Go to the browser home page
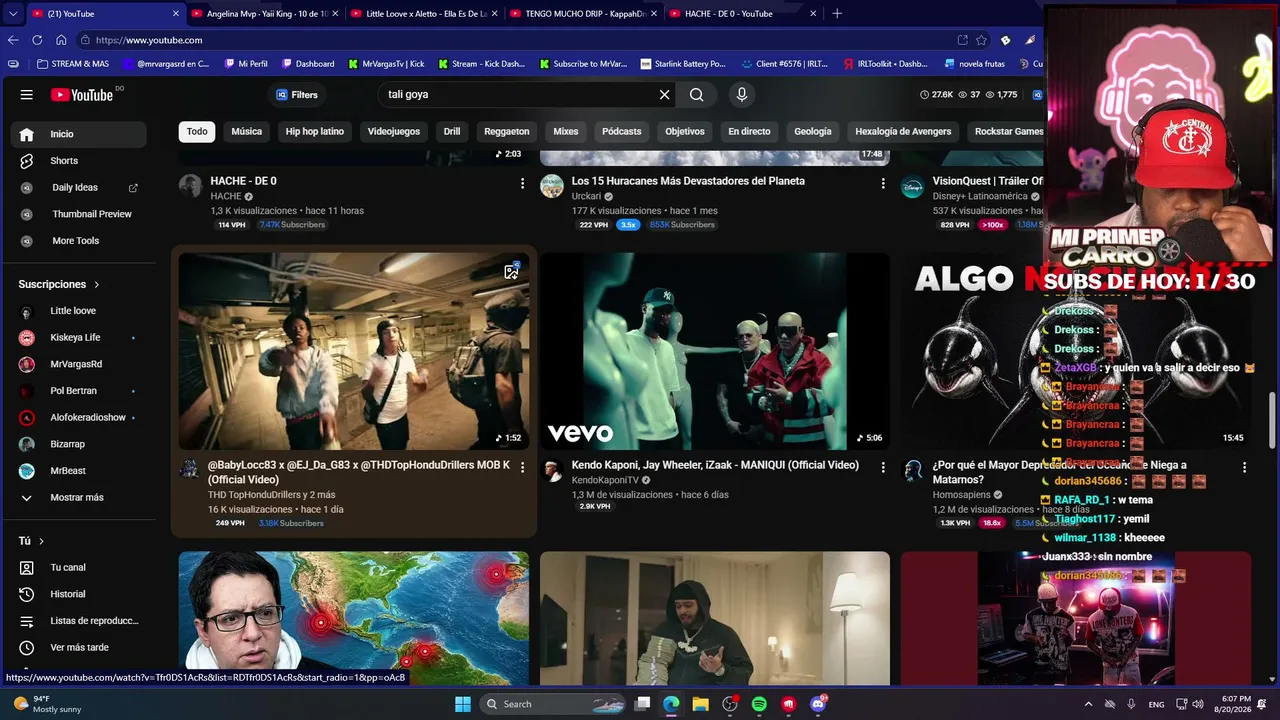This screenshot has height=720, width=1280. [61, 40]
